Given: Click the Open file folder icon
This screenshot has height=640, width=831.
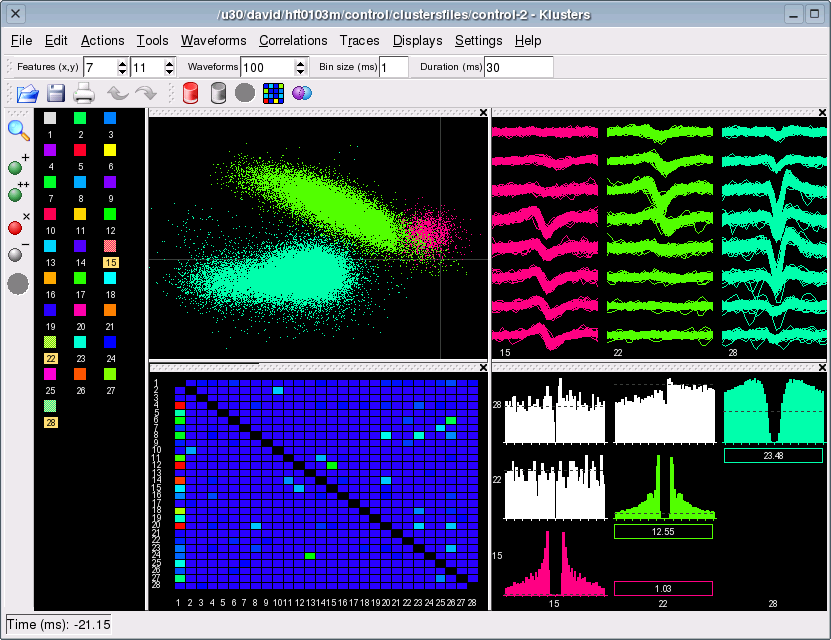Looking at the screenshot, I should [28, 93].
